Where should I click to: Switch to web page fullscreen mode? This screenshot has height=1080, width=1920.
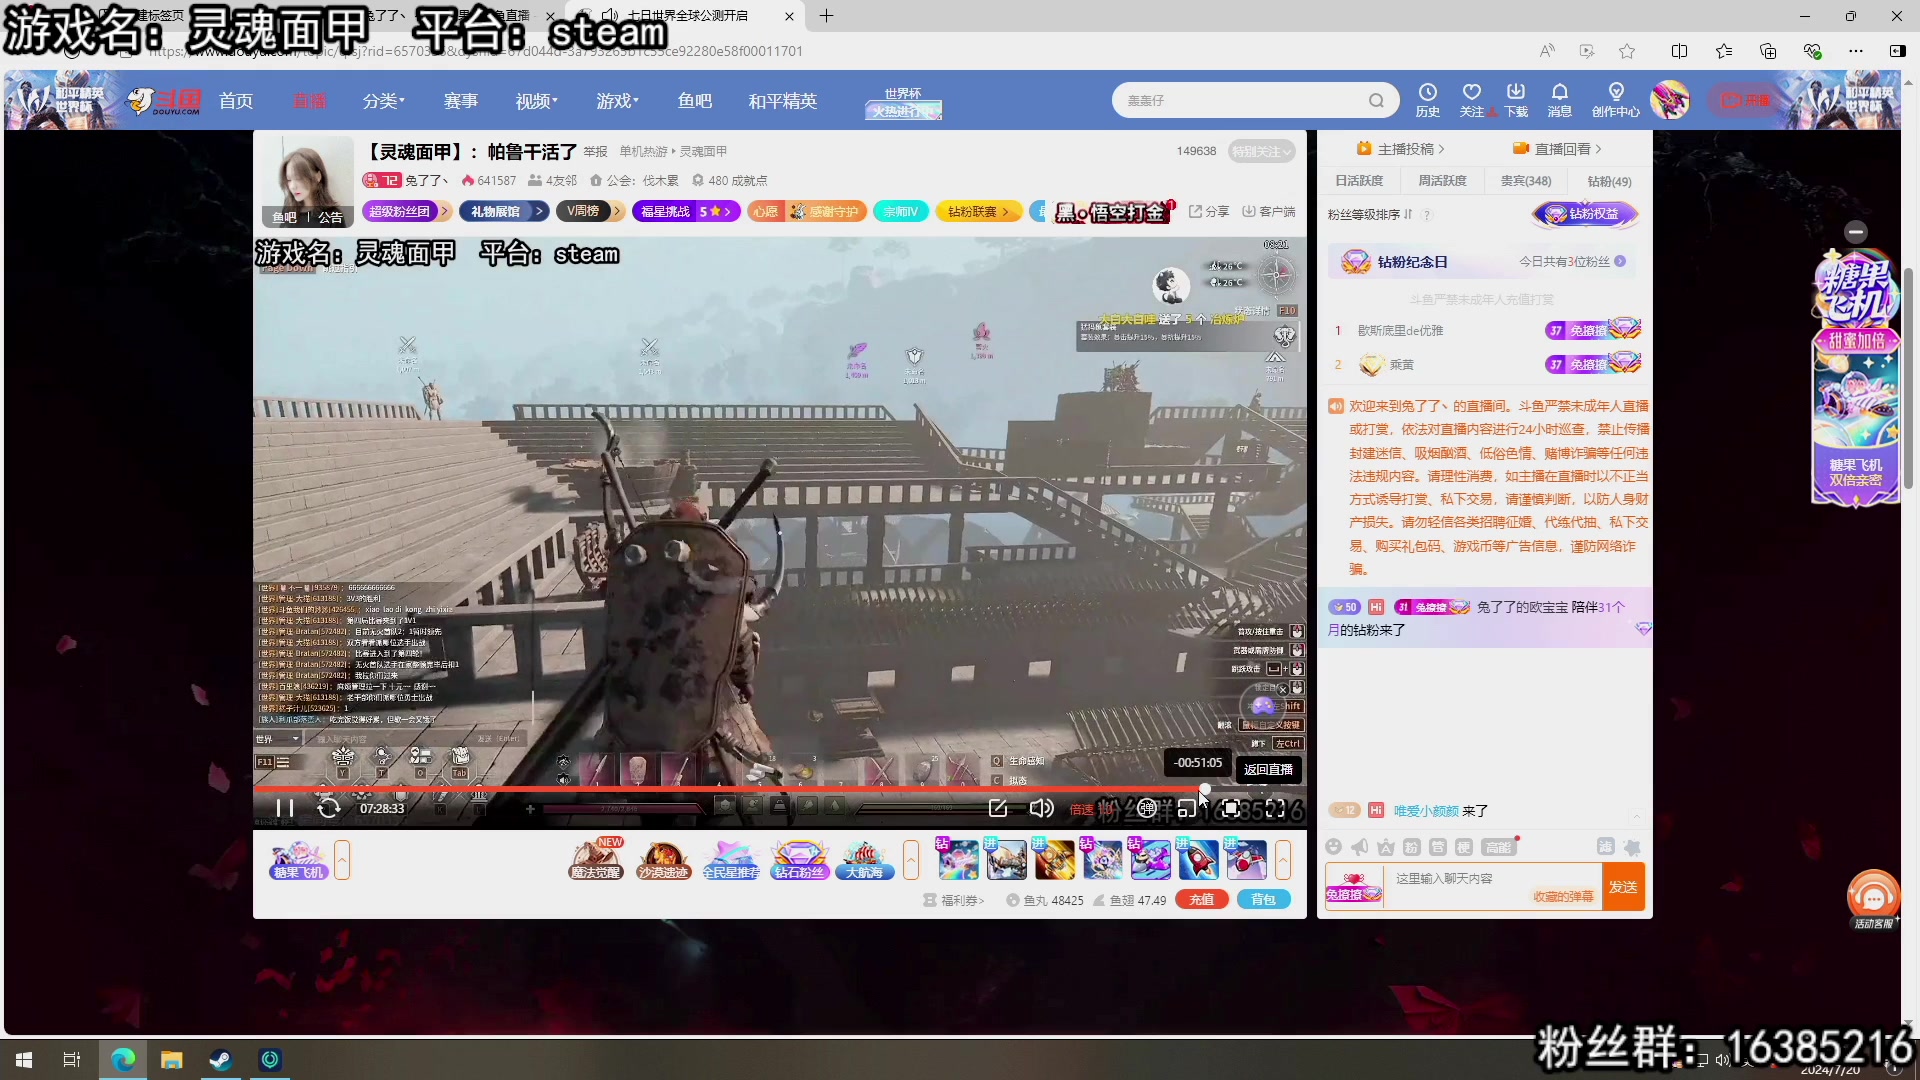[x=1231, y=808]
